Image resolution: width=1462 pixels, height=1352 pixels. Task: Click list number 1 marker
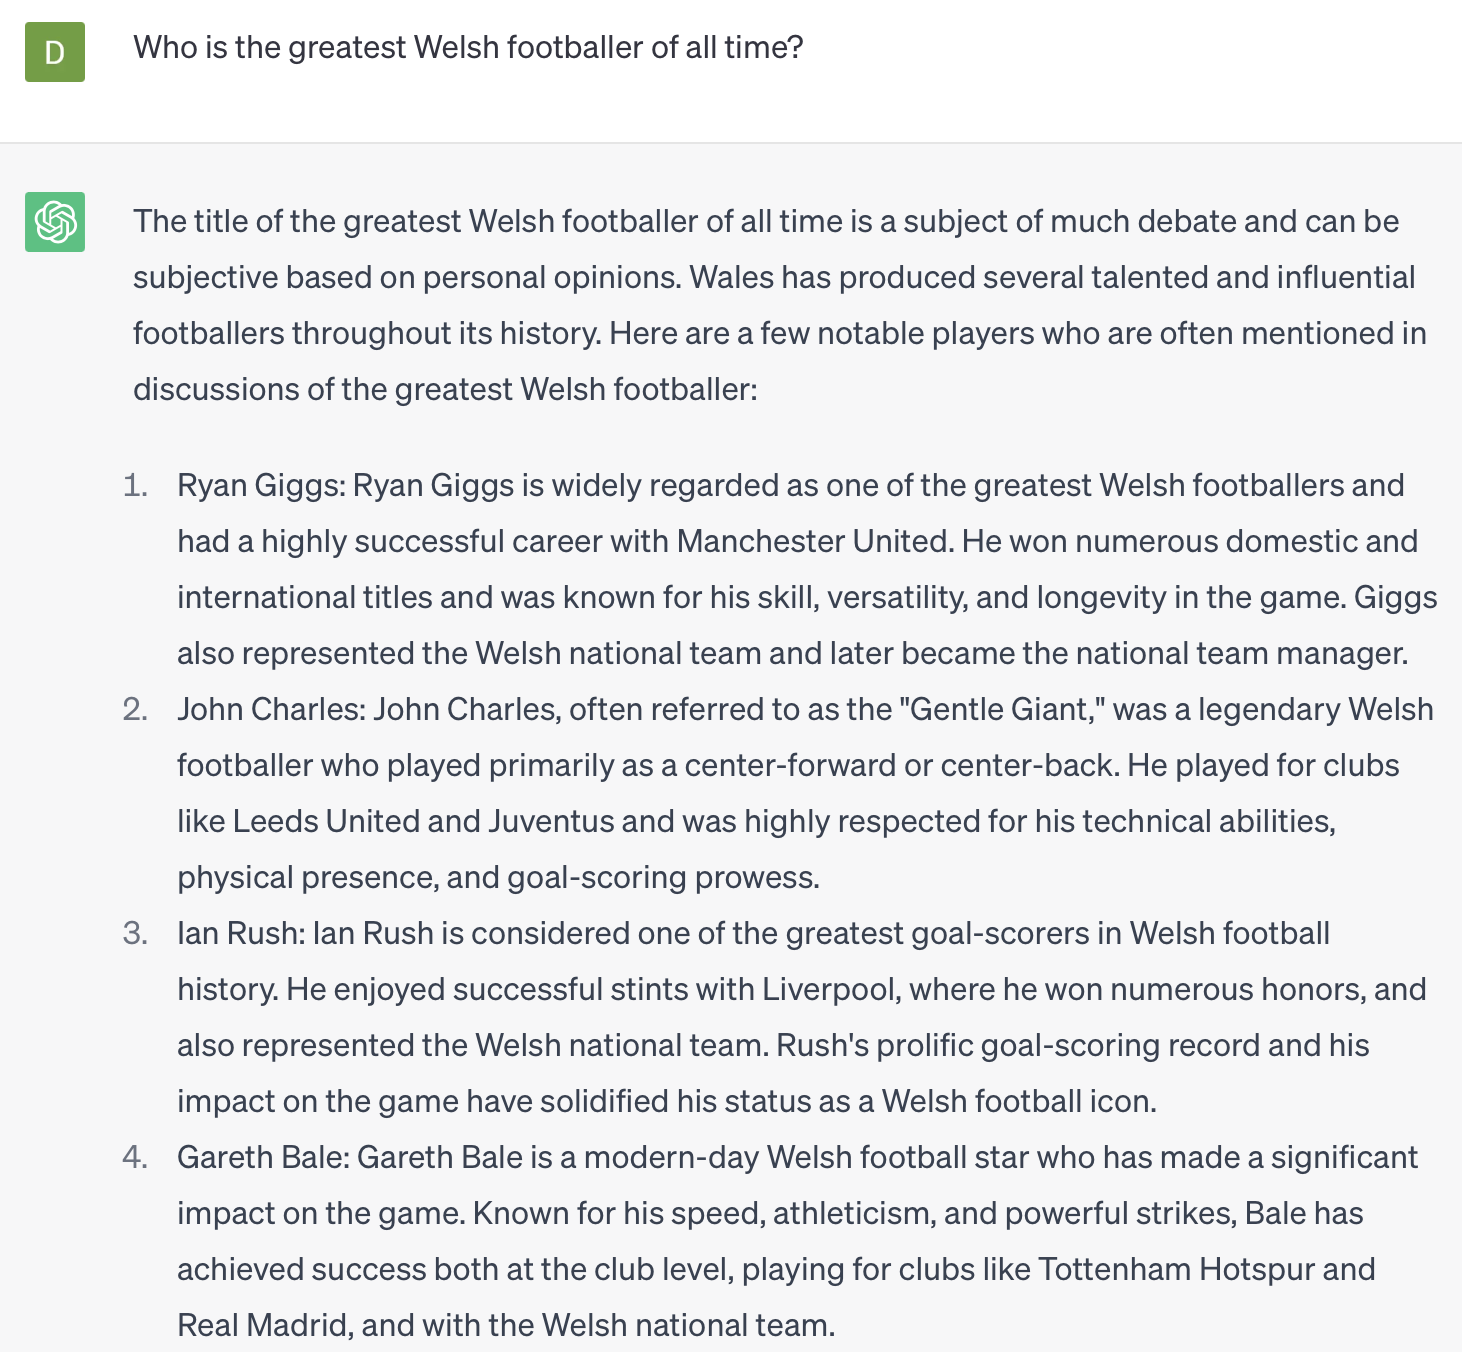[135, 486]
